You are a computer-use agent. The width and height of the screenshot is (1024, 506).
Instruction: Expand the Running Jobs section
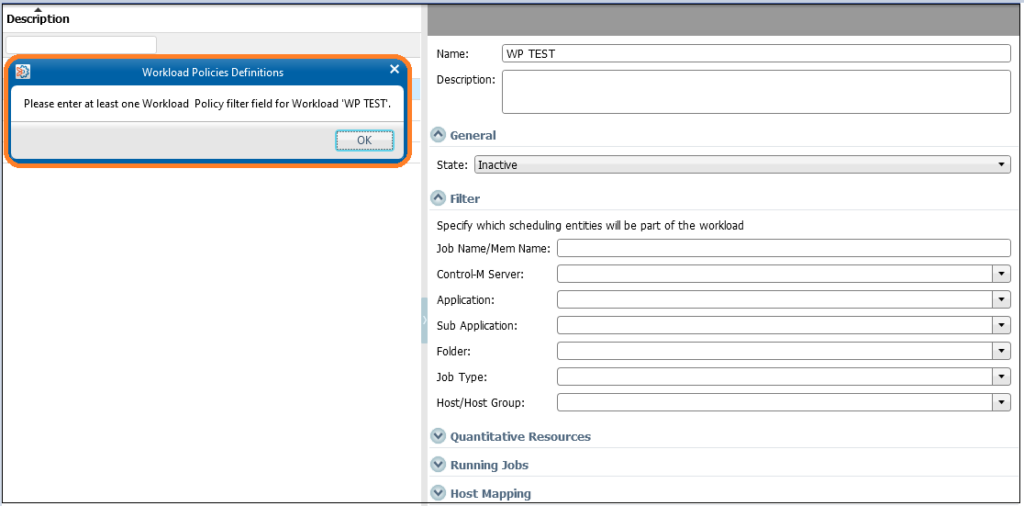(439, 465)
